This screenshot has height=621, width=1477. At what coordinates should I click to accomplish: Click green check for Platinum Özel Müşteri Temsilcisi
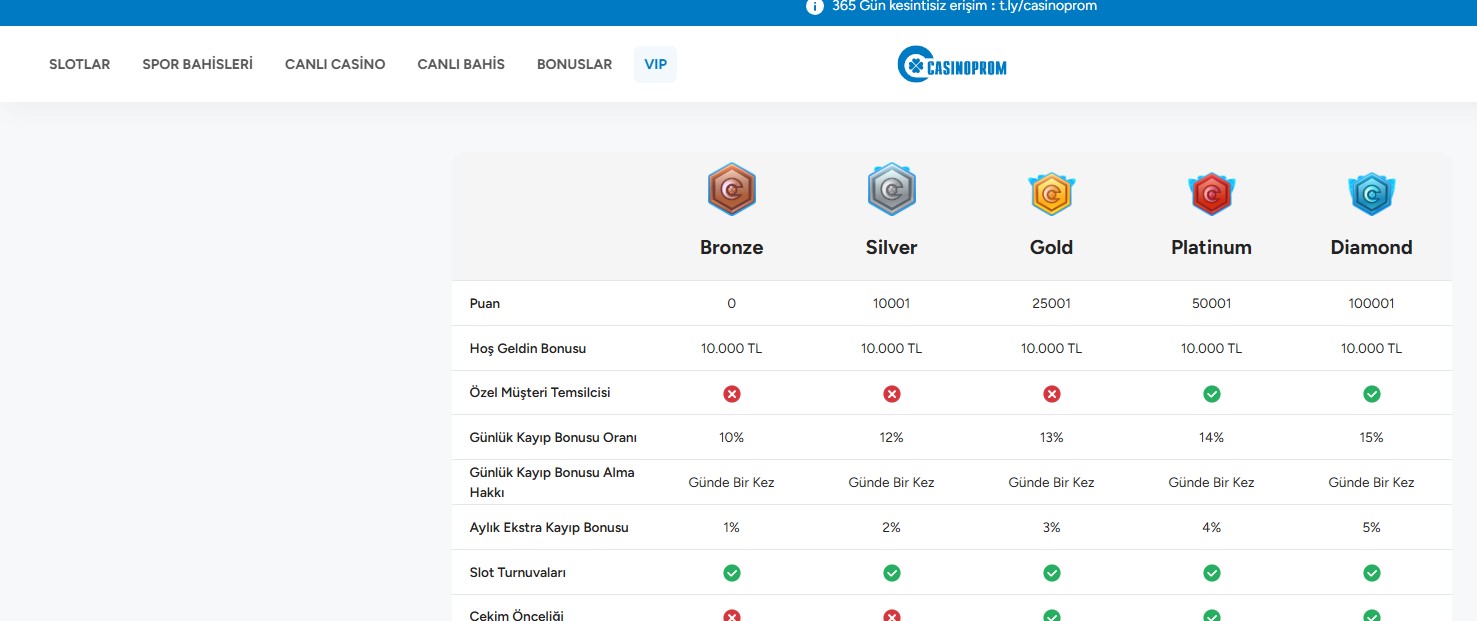1211,394
